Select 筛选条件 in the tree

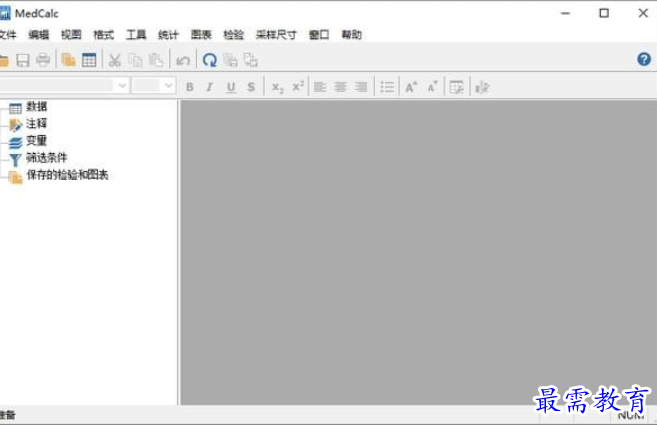(x=47, y=158)
